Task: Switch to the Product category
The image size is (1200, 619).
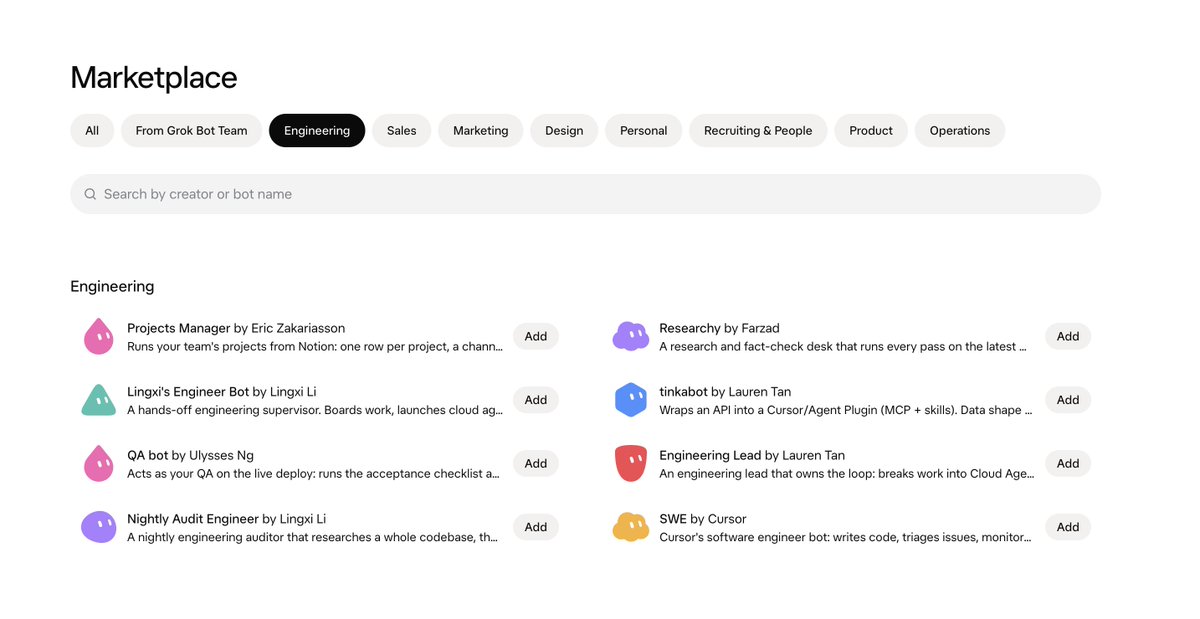Action: (x=871, y=131)
